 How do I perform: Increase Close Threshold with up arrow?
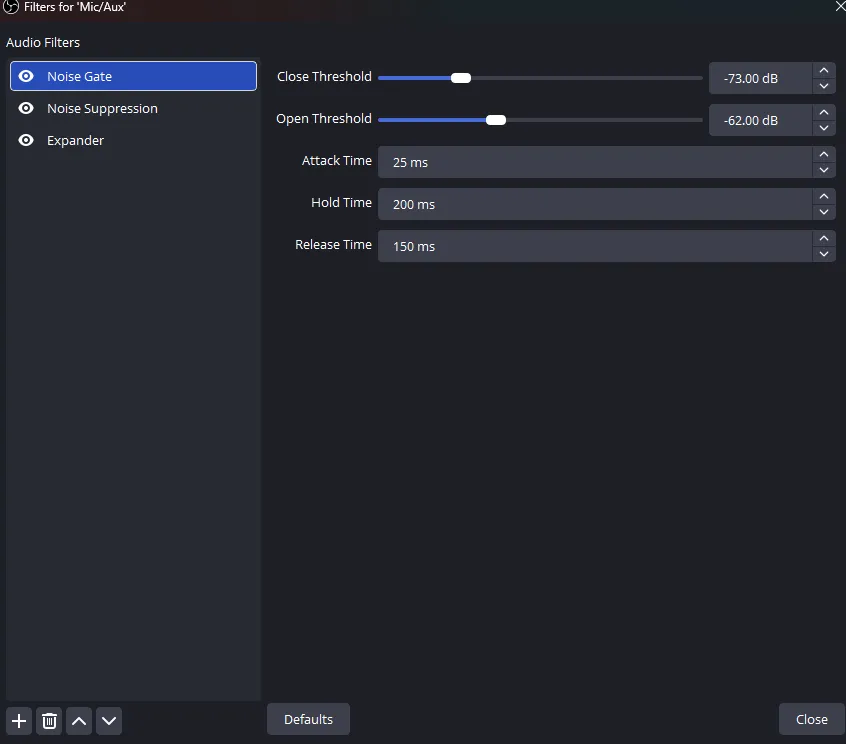click(x=824, y=71)
